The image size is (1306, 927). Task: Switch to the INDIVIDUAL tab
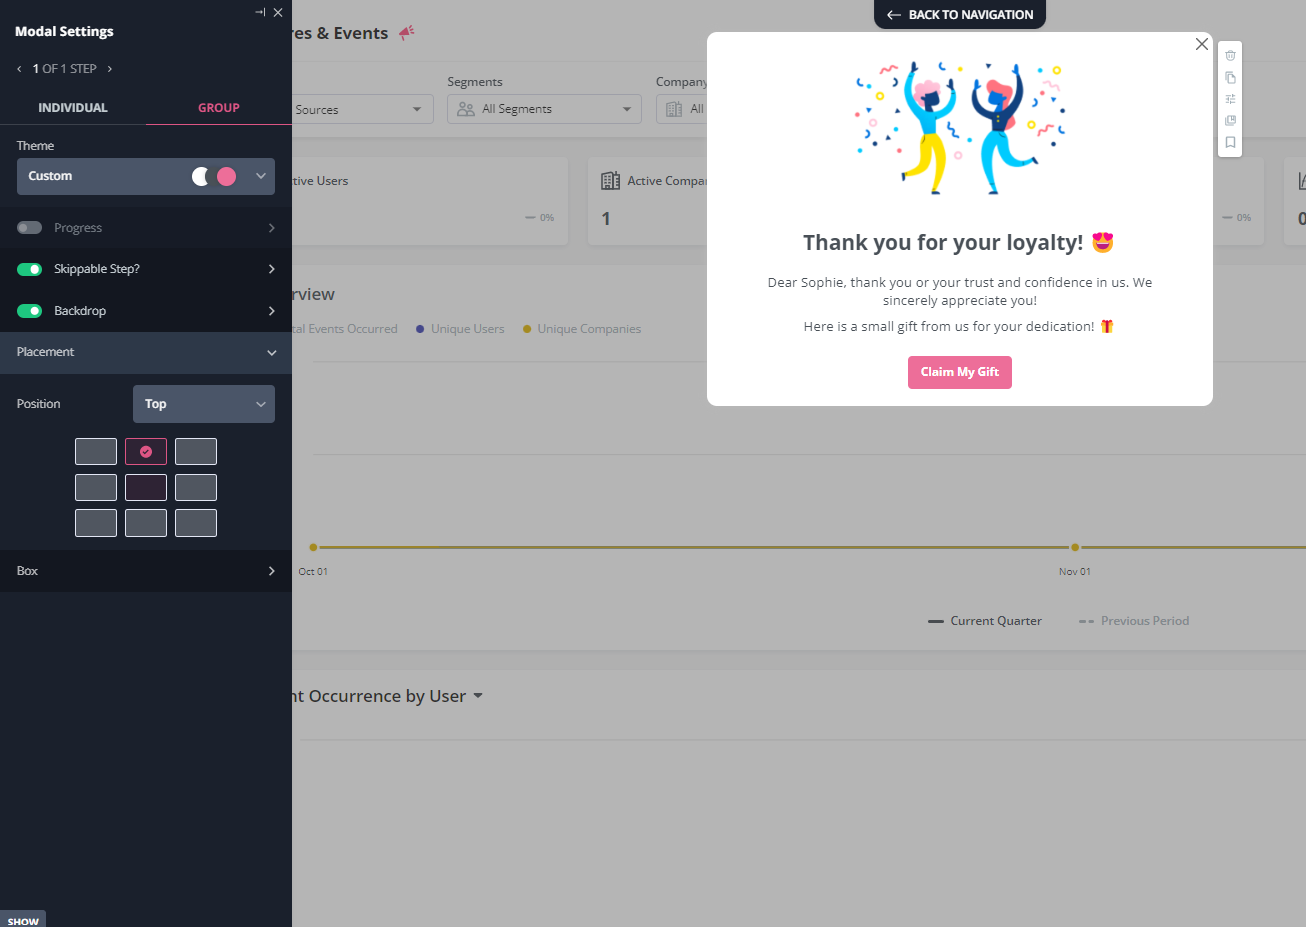[73, 107]
